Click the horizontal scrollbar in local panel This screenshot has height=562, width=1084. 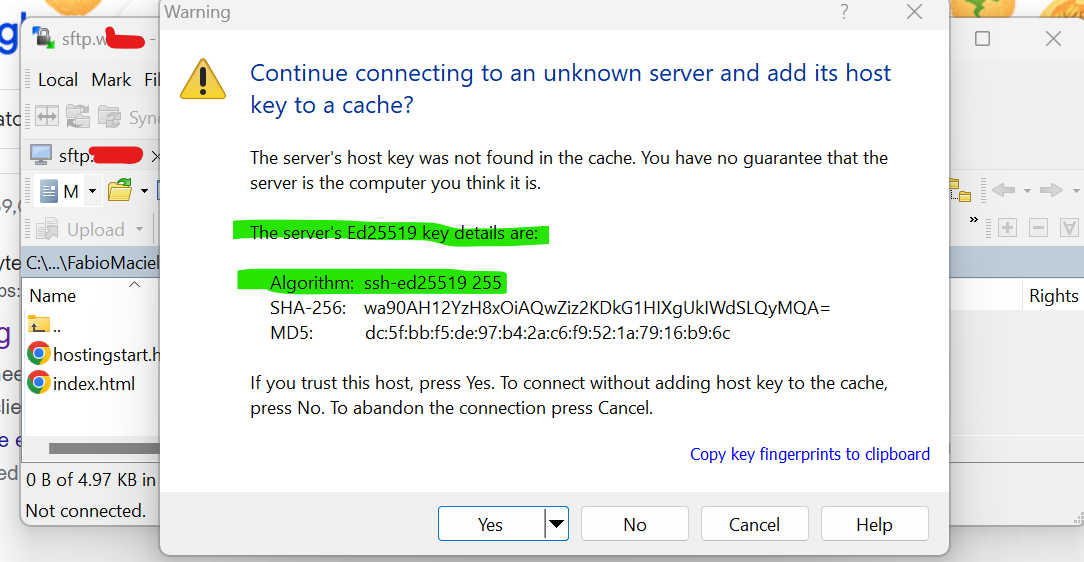(x=104, y=449)
